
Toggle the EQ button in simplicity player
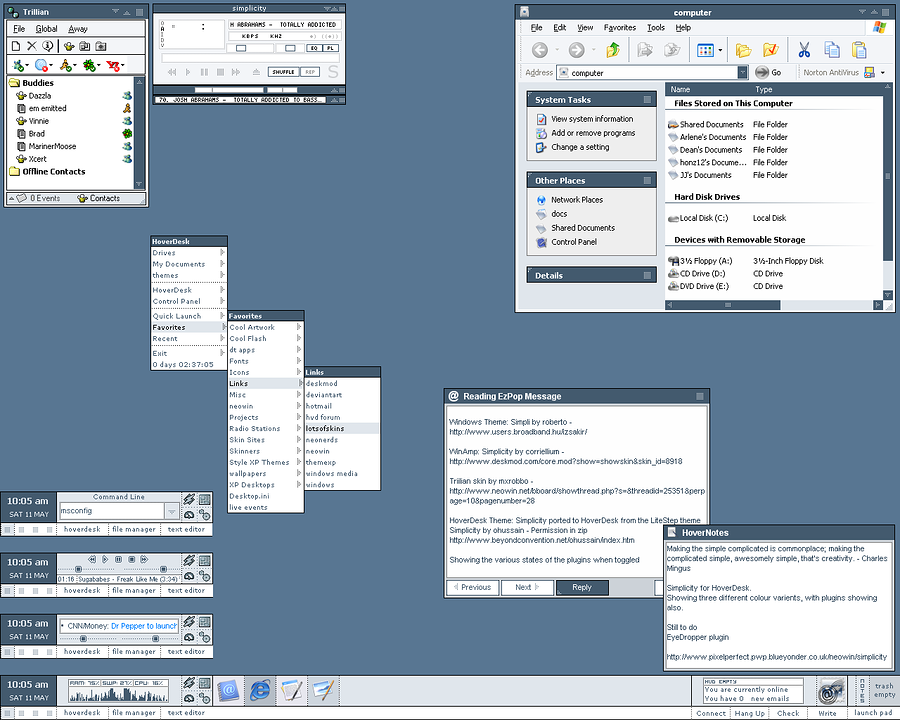point(314,48)
